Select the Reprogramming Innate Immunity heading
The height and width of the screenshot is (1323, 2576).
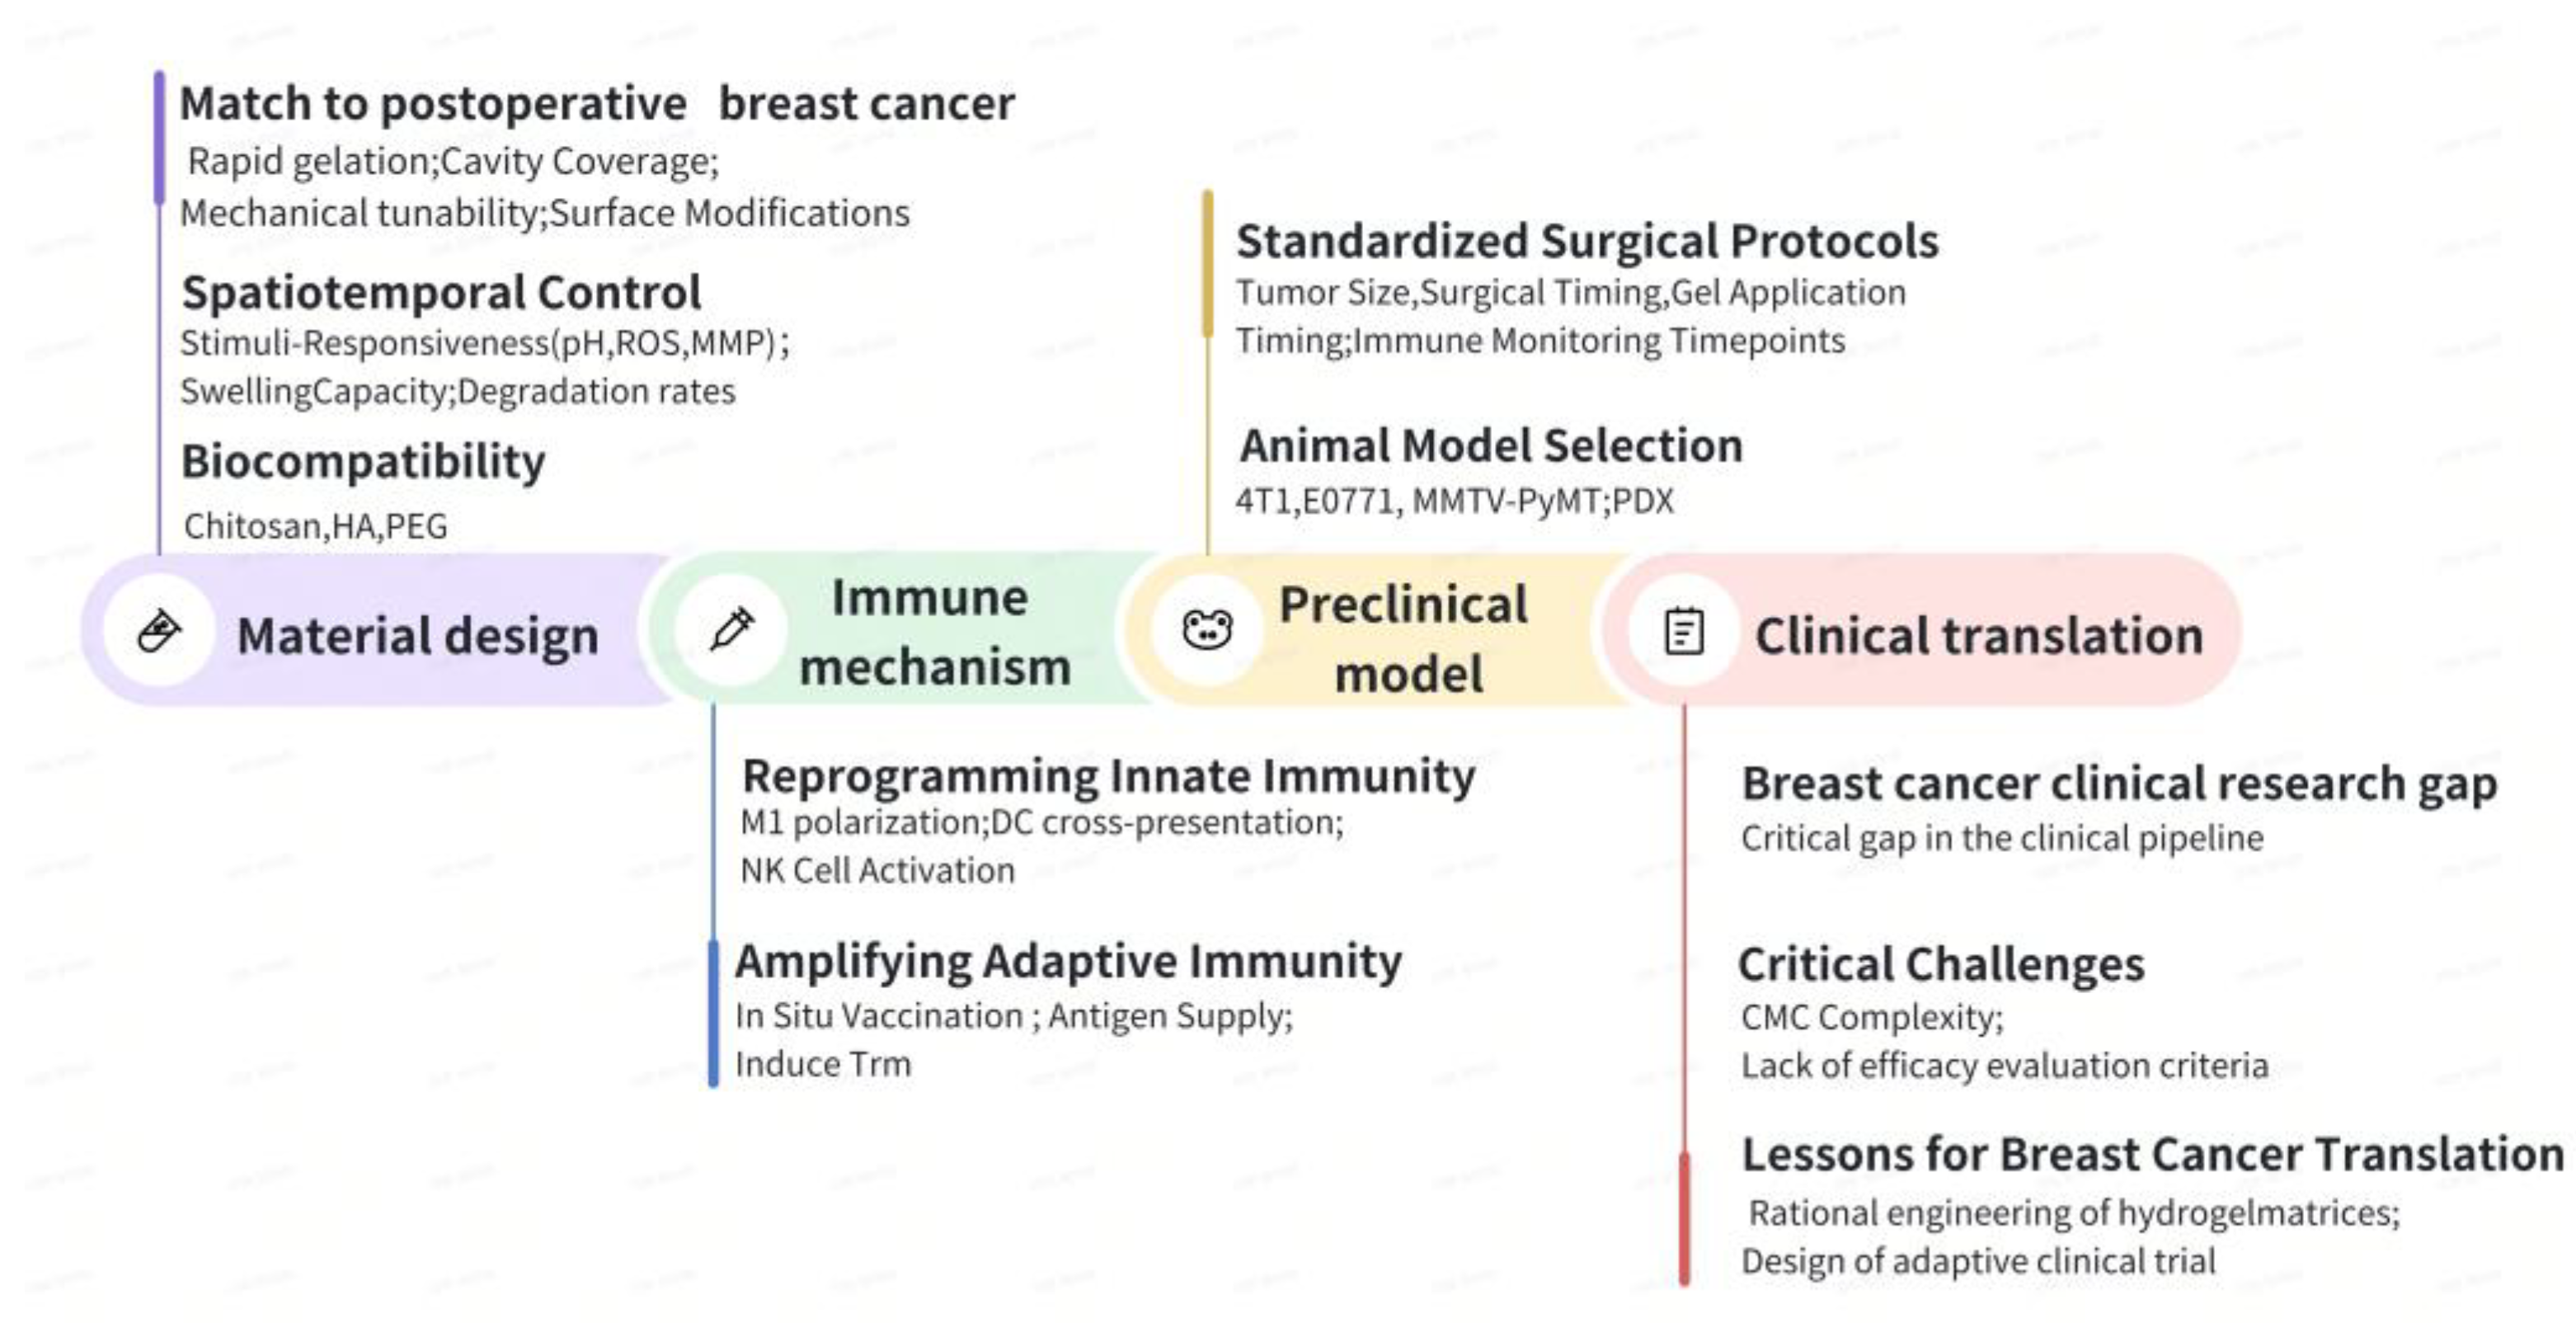pyautogui.click(x=1108, y=776)
